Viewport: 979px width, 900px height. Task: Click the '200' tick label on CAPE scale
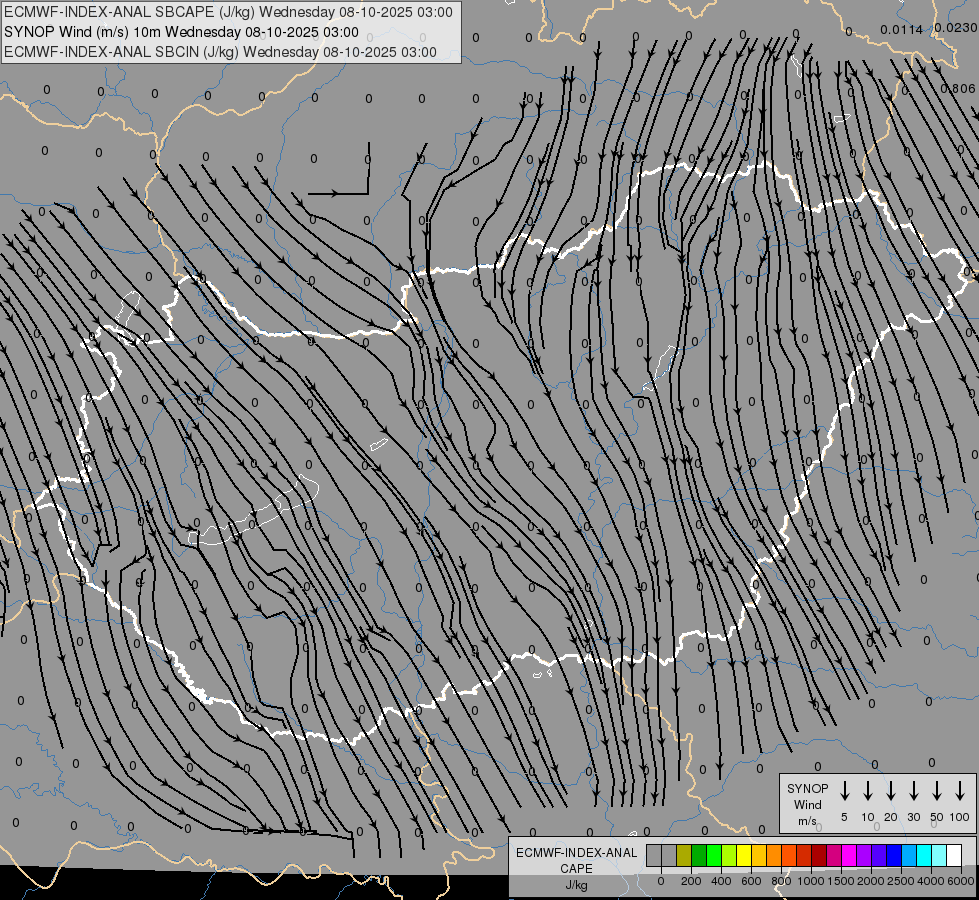[691, 881]
